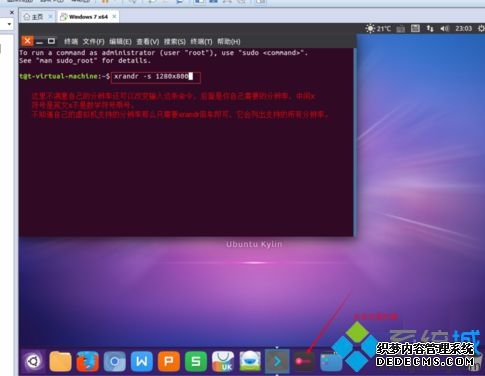Click the Terminal icon in the dock
The height and width of the screenshot is (376, 485).
tap(277, 361)
